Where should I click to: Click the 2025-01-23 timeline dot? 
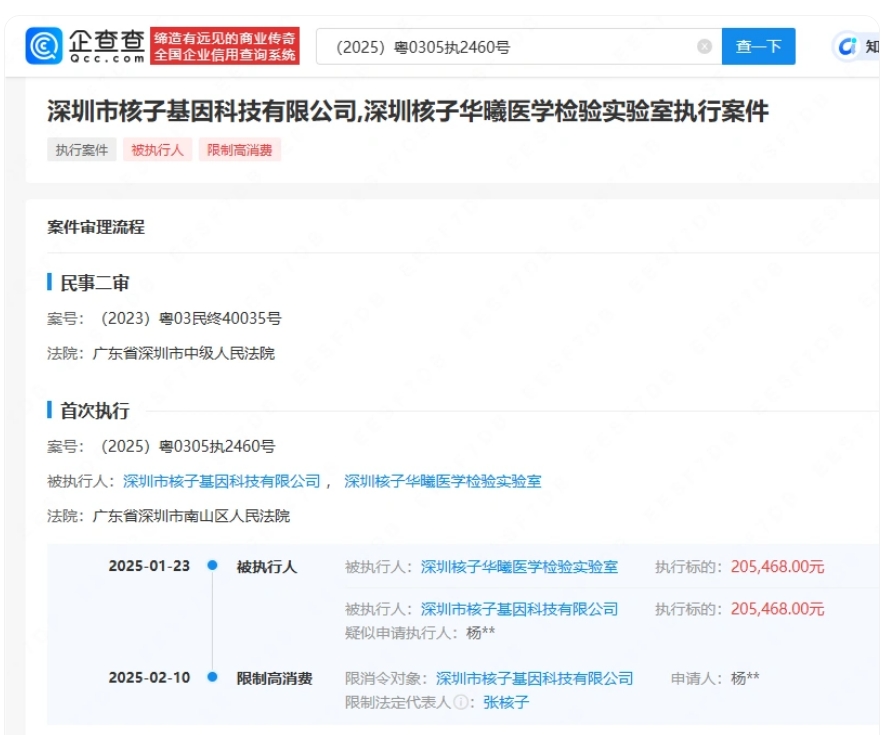tap(212, 565)
